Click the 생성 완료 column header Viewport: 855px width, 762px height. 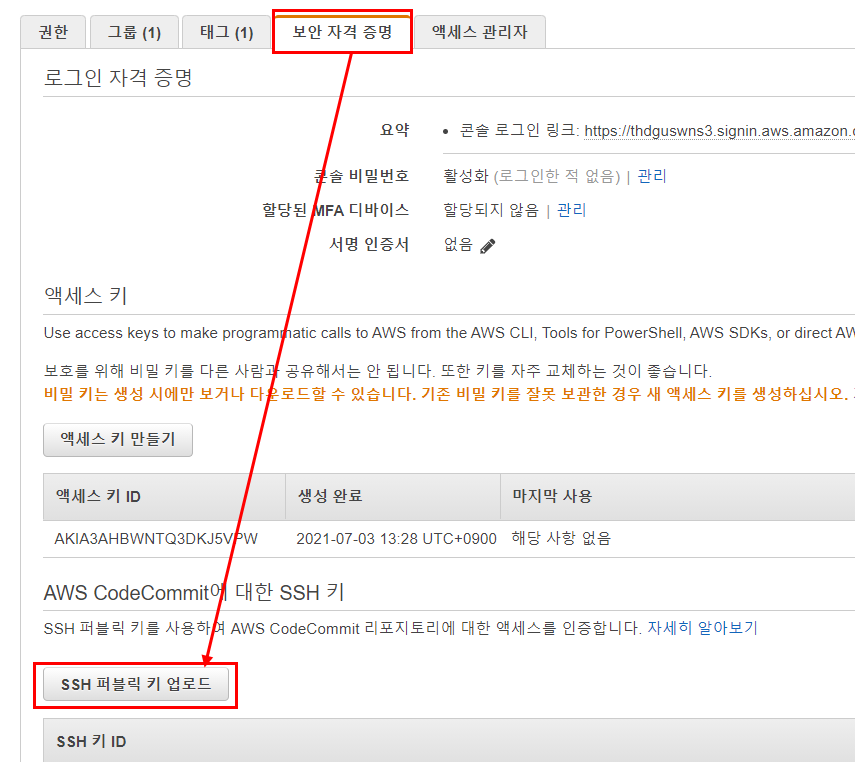coord(393,496)
